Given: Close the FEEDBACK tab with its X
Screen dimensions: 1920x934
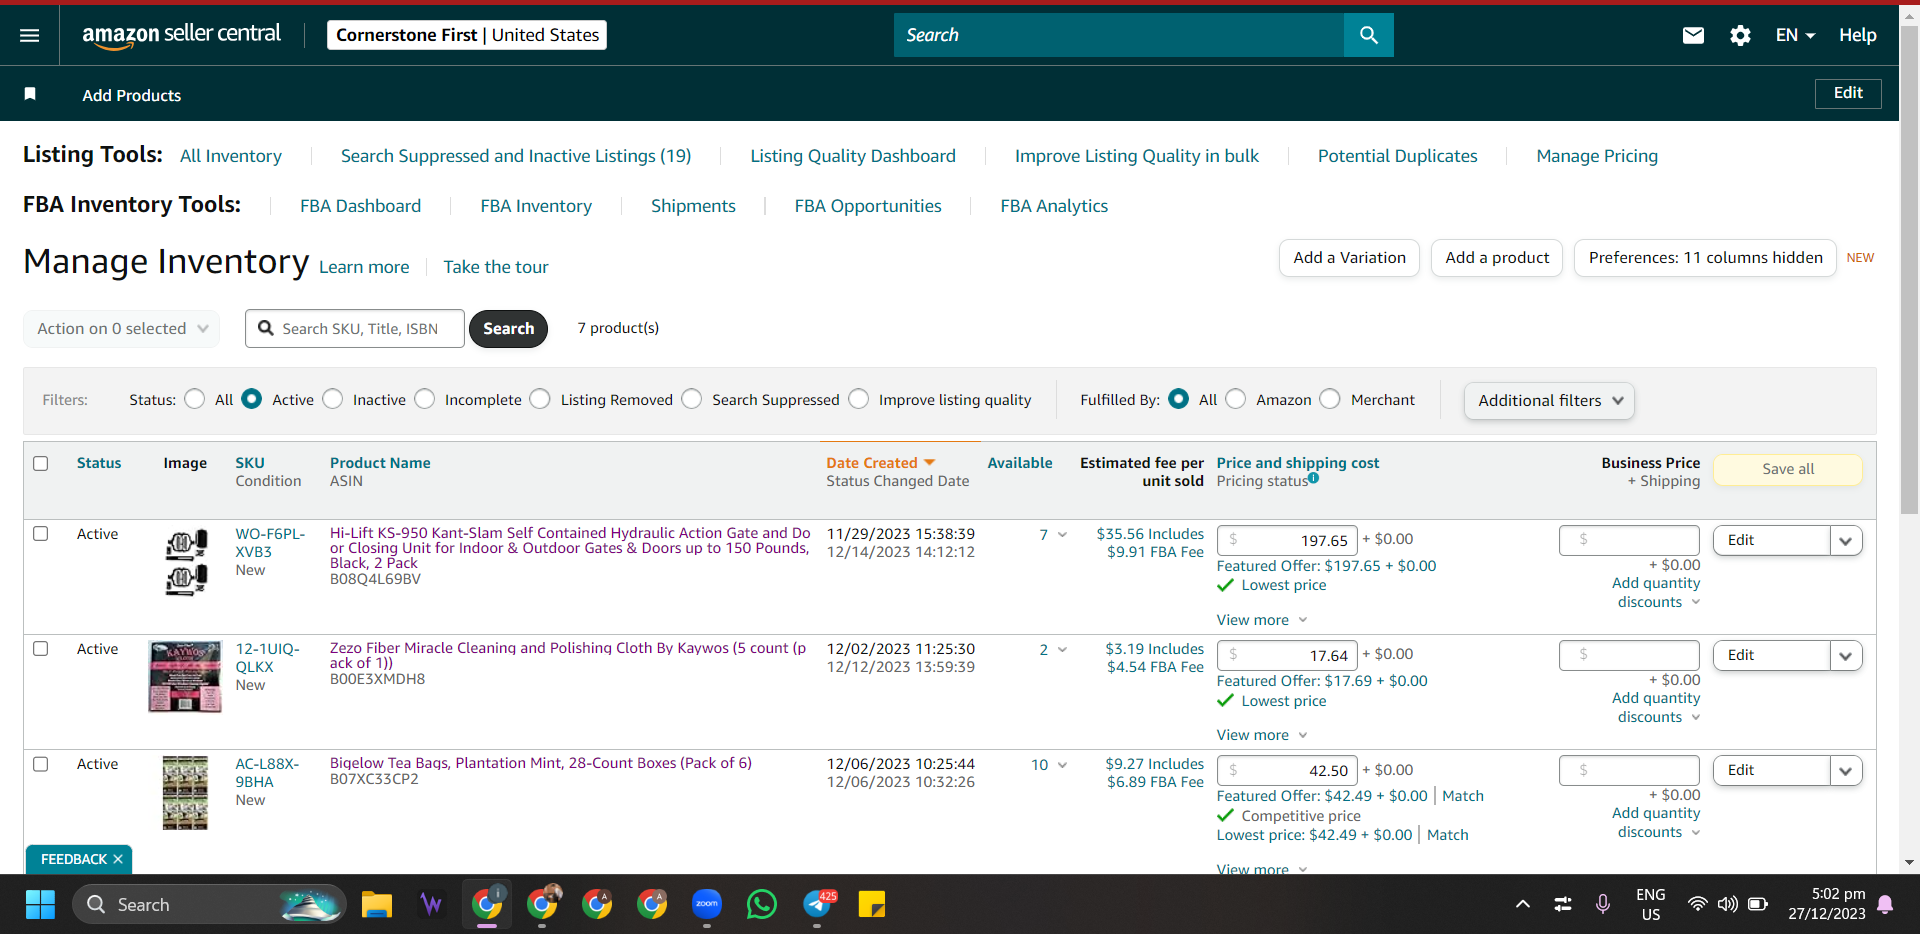Looking at the screenshot, I should tap(118, 859).
